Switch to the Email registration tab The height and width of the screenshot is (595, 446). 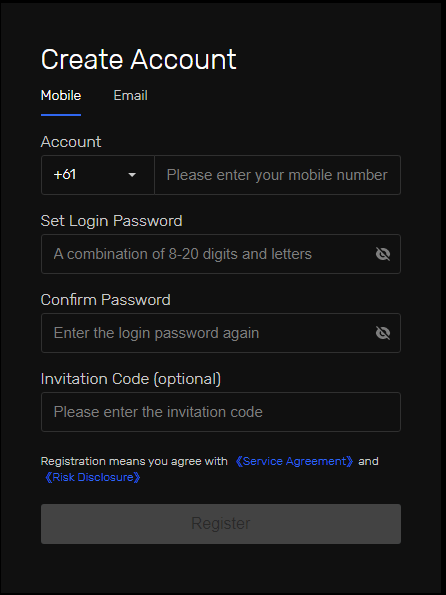[130, 95]
